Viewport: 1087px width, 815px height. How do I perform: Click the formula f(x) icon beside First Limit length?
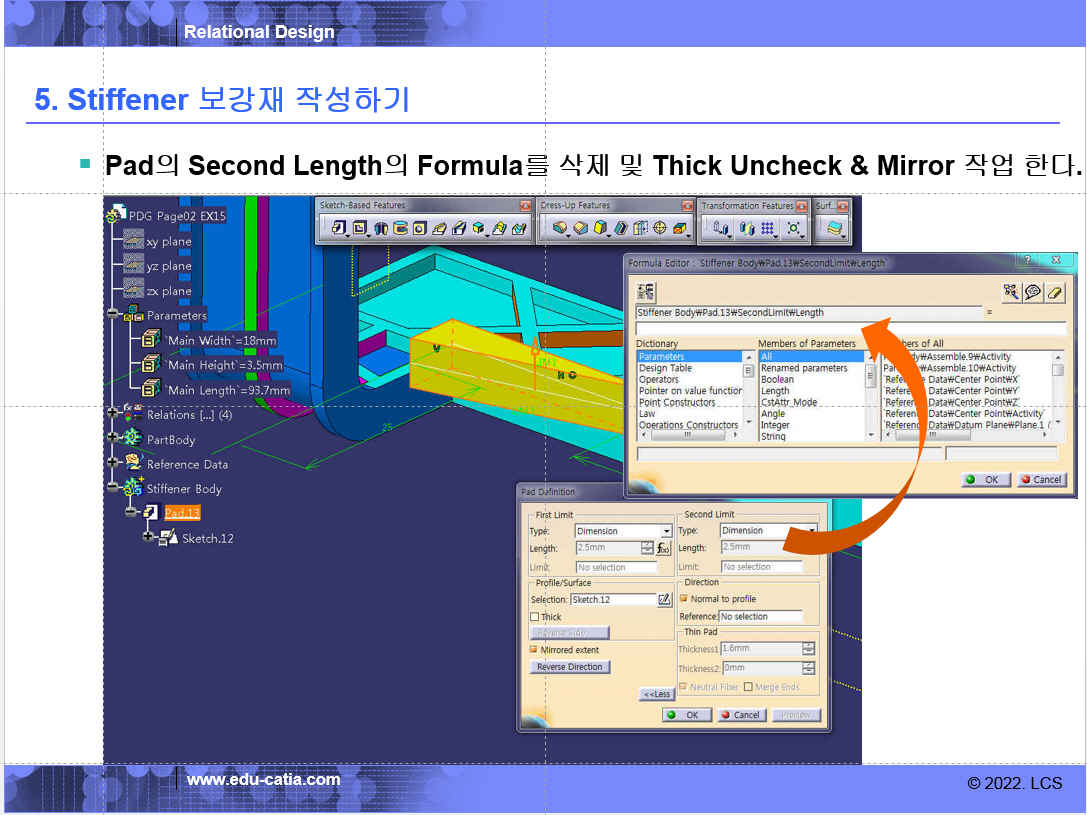click(x=663, y=548)
